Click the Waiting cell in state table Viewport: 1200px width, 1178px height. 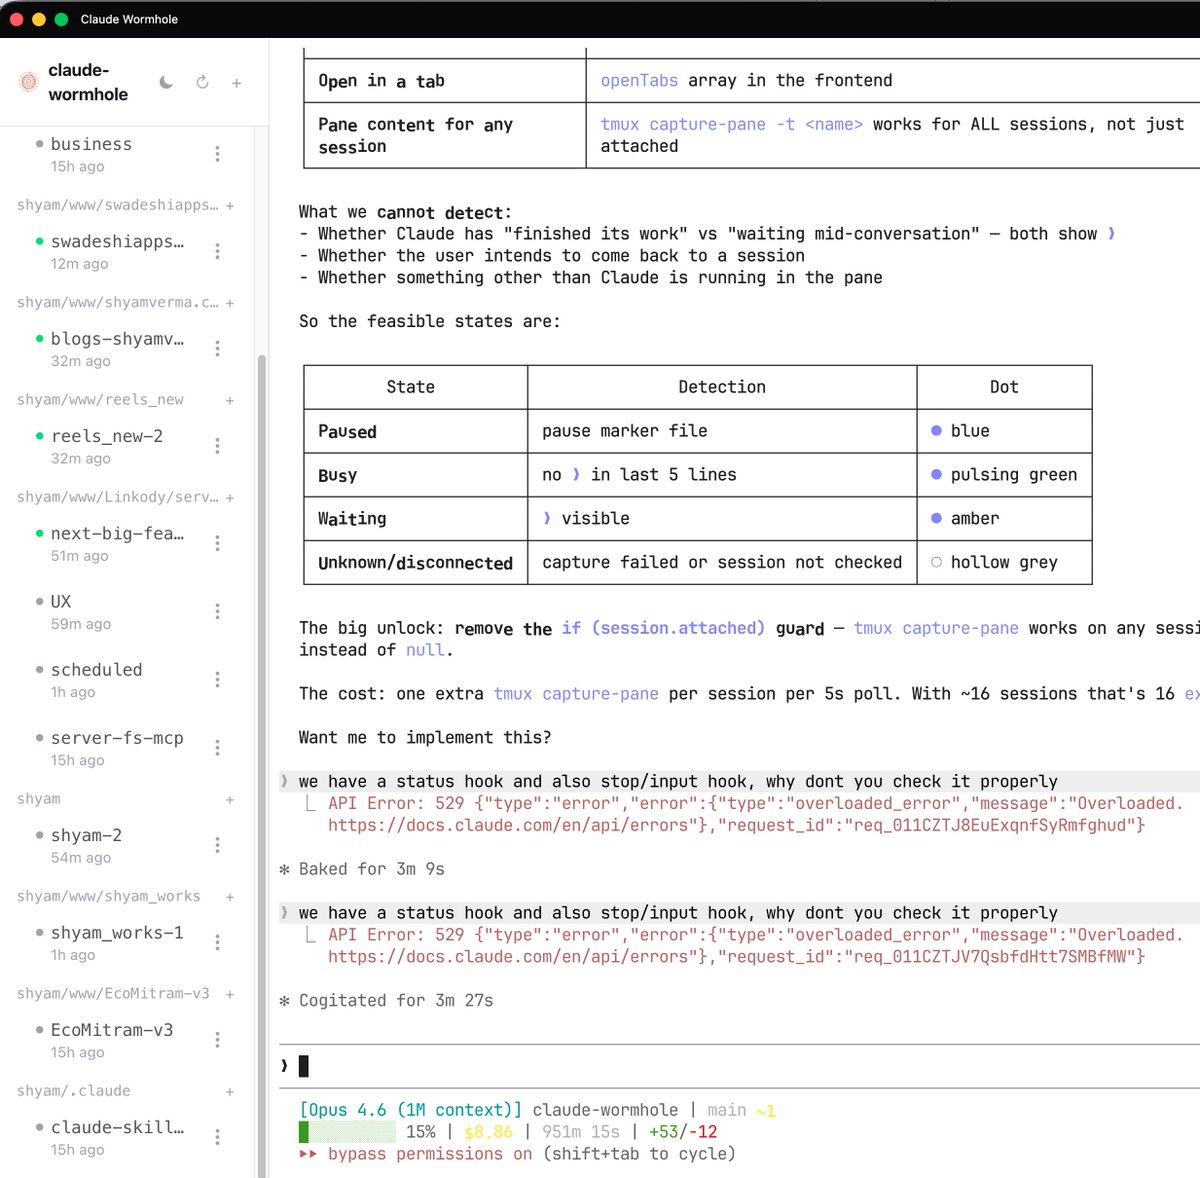(x=415, y=519)
